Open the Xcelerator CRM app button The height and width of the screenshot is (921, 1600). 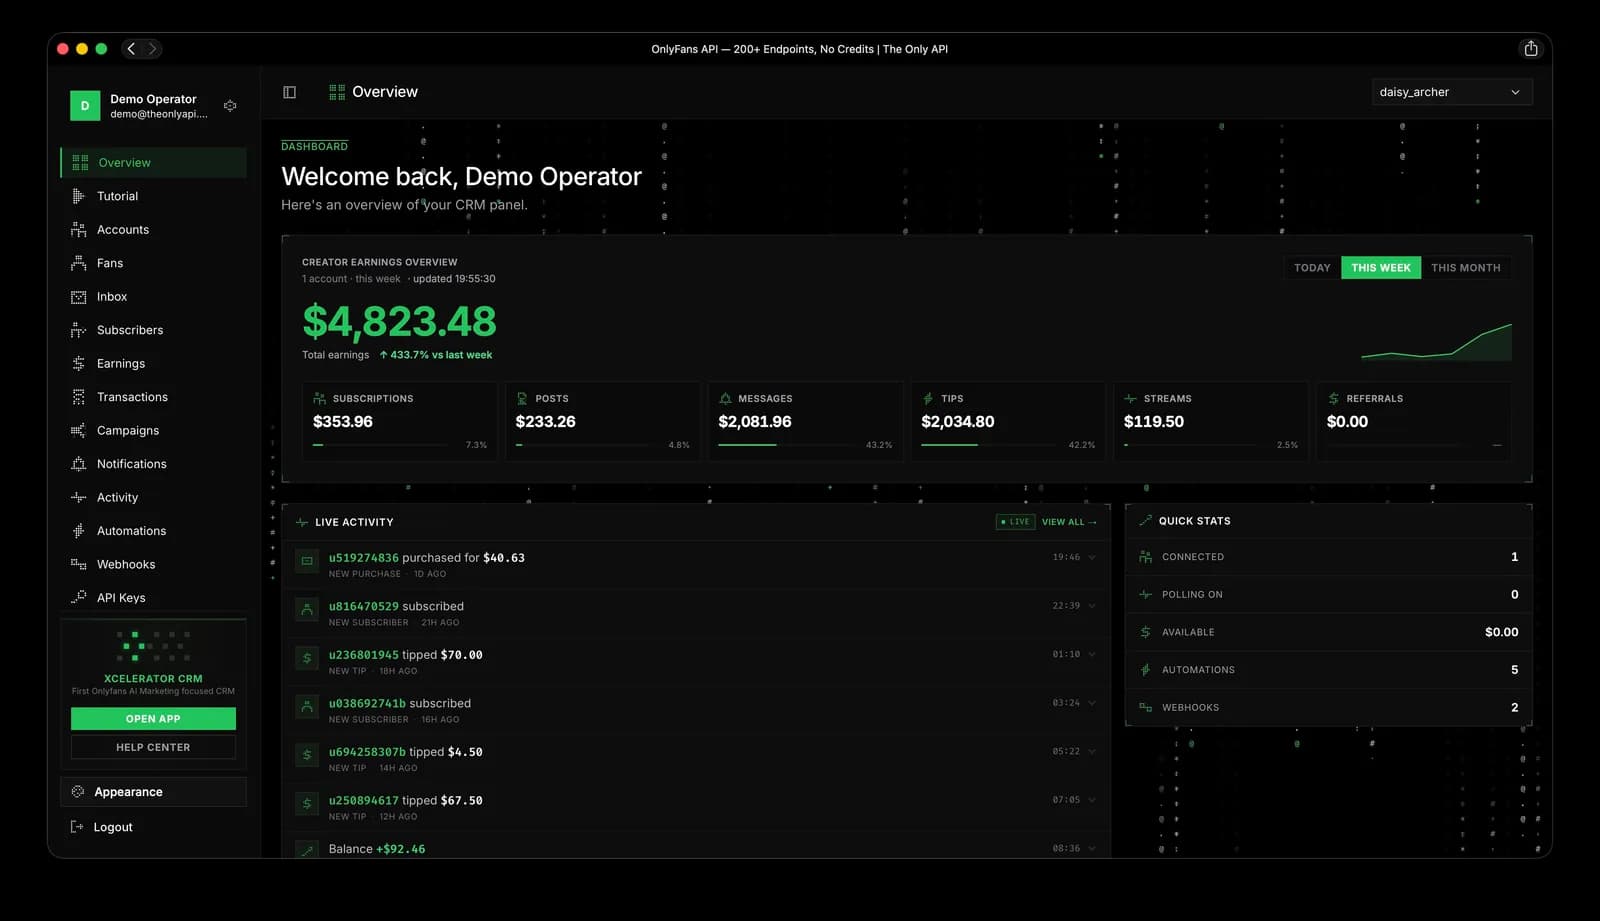click(153, 719)
